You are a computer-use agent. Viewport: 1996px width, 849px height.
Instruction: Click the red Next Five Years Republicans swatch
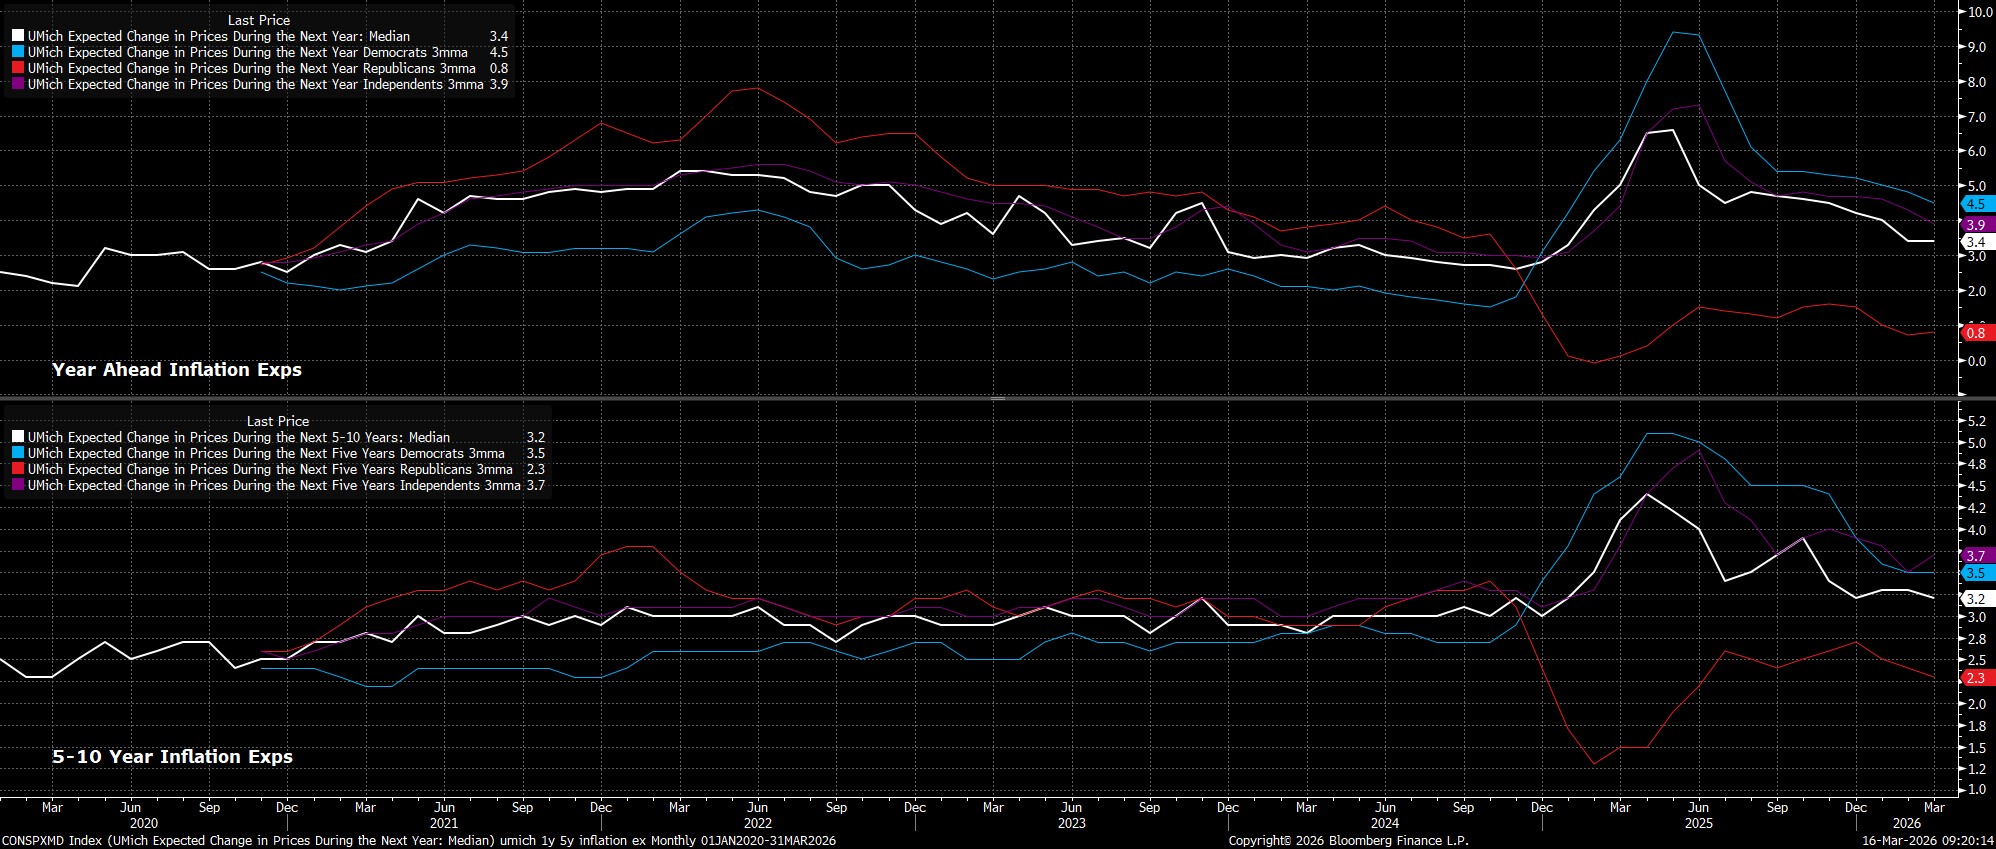(x=18, y=470)
